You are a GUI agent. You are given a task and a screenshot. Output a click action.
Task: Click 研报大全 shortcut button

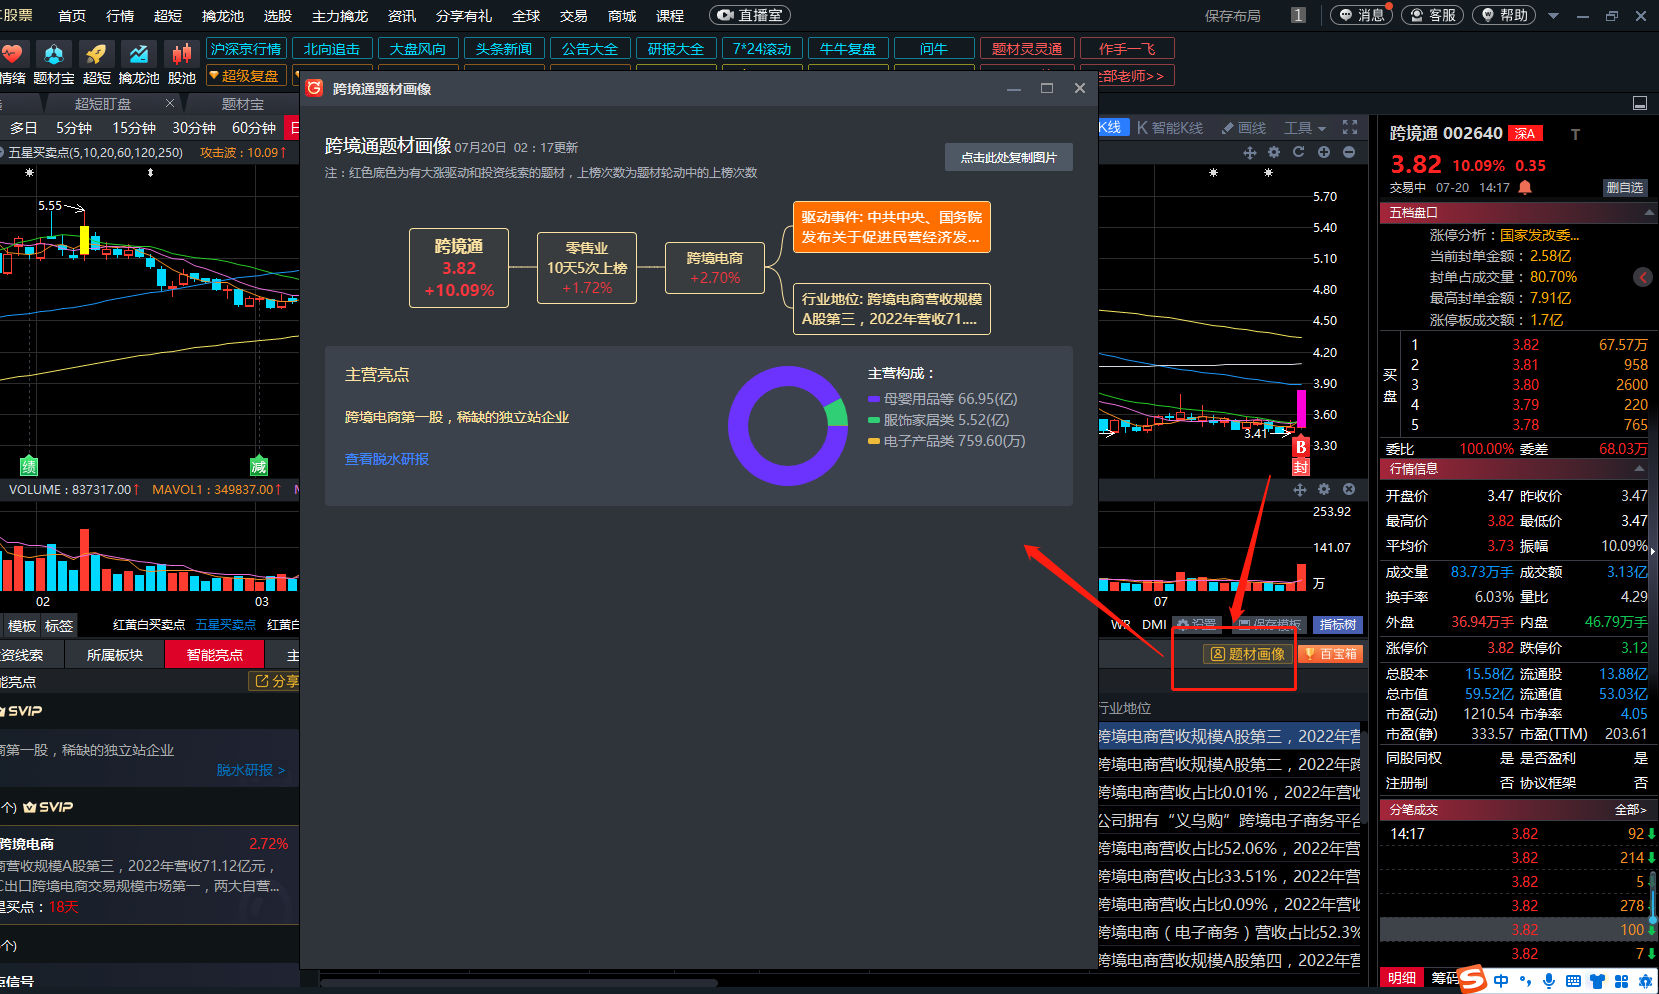tap(676, 49)
